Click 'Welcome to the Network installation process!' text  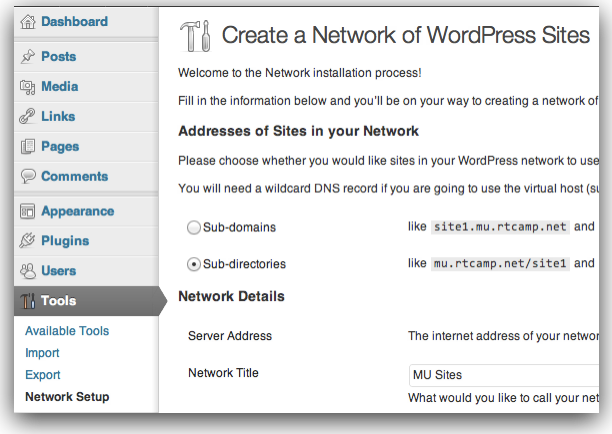(300, 73)
